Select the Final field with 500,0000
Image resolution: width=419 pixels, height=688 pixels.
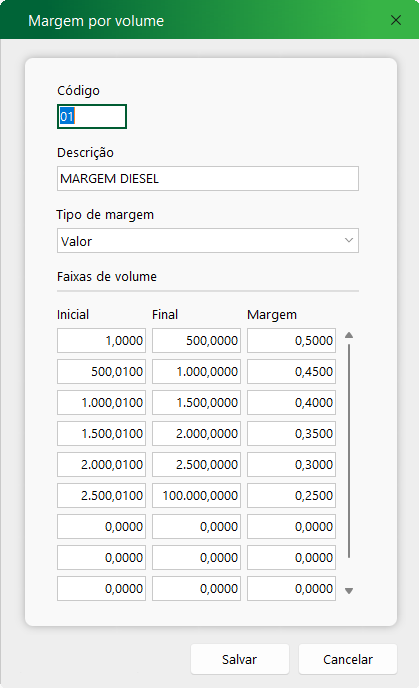pyautogui.click(x=197, y=340)
